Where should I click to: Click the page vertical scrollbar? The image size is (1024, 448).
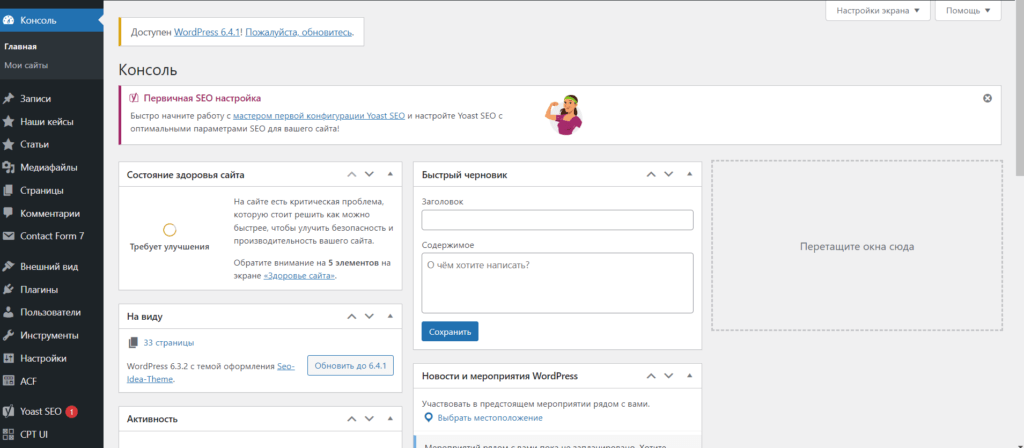[1019, 88]
